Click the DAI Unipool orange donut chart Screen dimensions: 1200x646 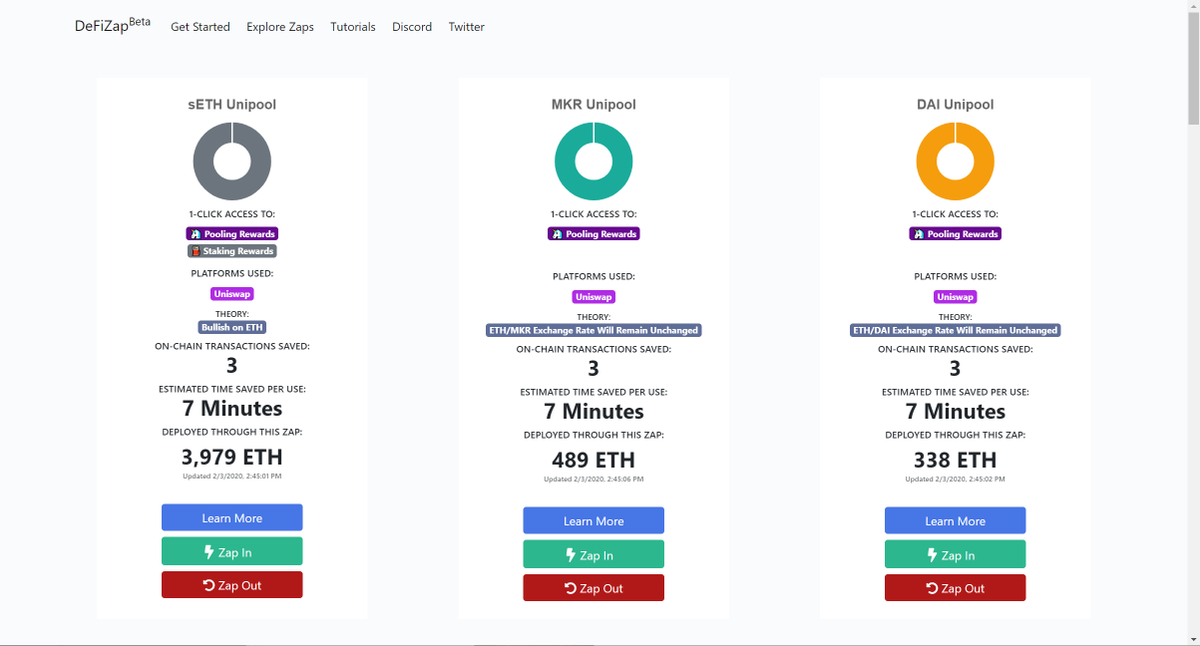click(955, 161)
